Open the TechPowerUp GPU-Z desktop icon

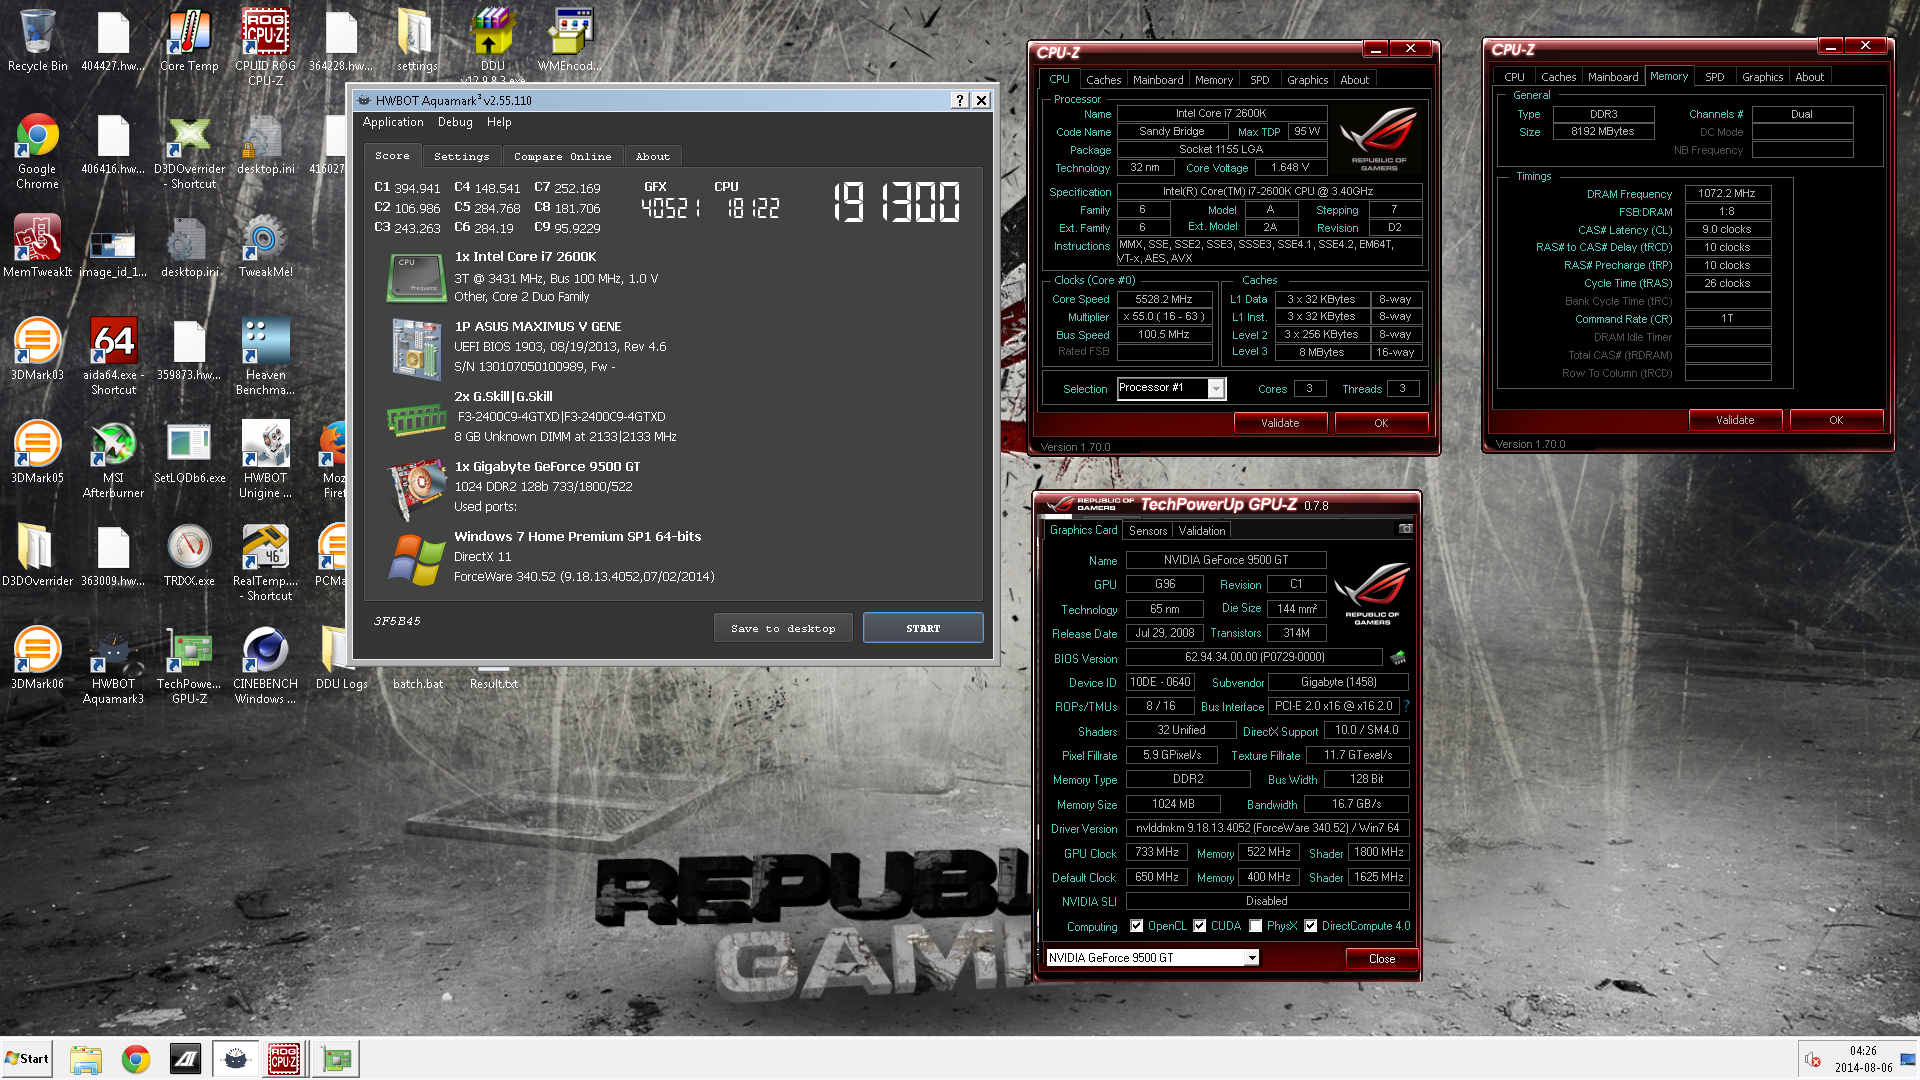coord(189,665)
